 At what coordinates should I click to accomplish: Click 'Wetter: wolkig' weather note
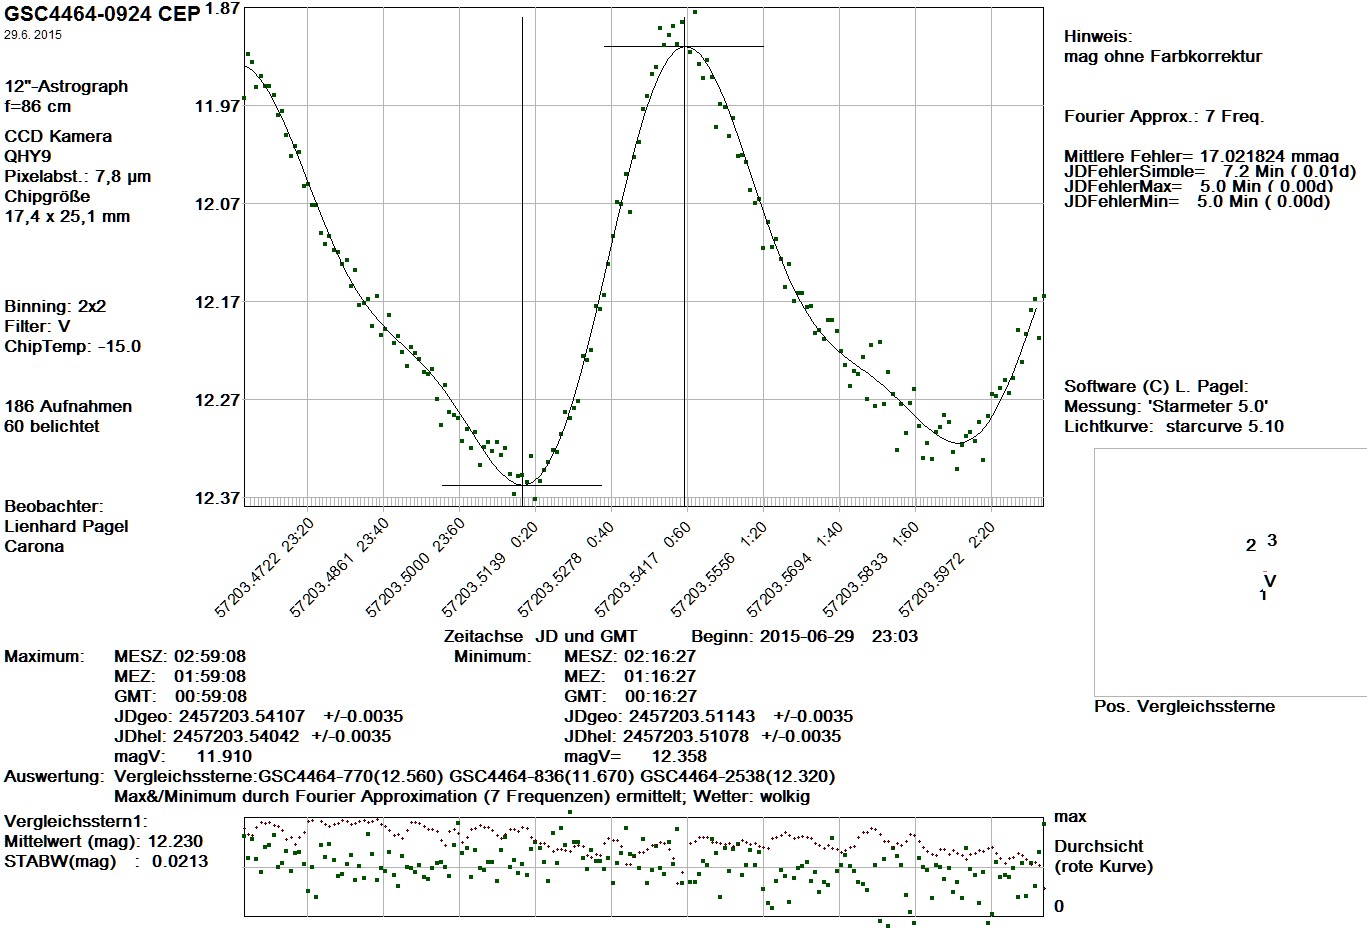tap(750, 796)
